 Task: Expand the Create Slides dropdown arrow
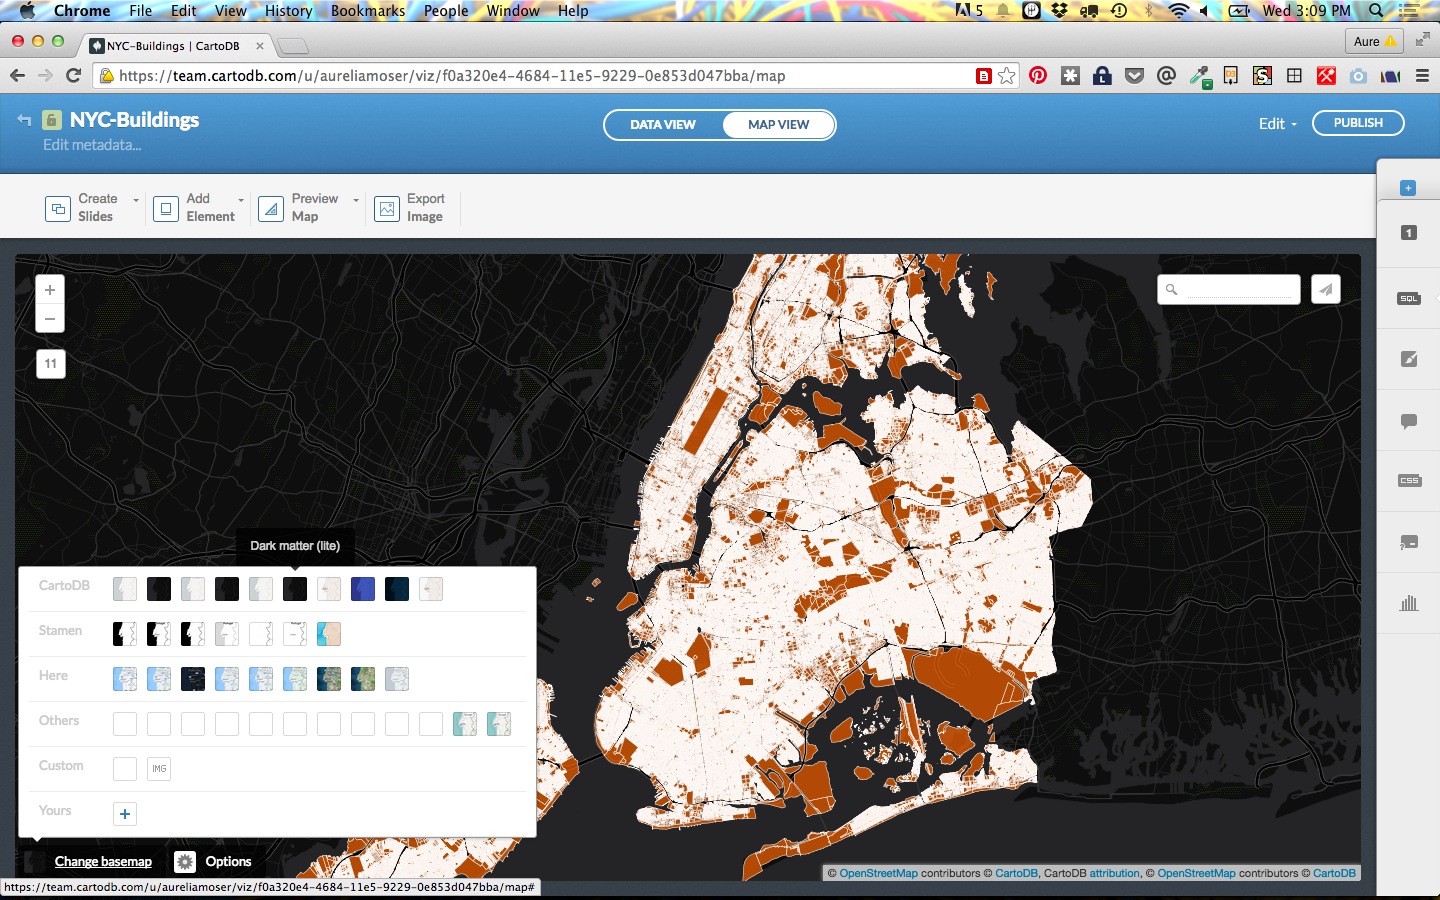coord(136,200)
